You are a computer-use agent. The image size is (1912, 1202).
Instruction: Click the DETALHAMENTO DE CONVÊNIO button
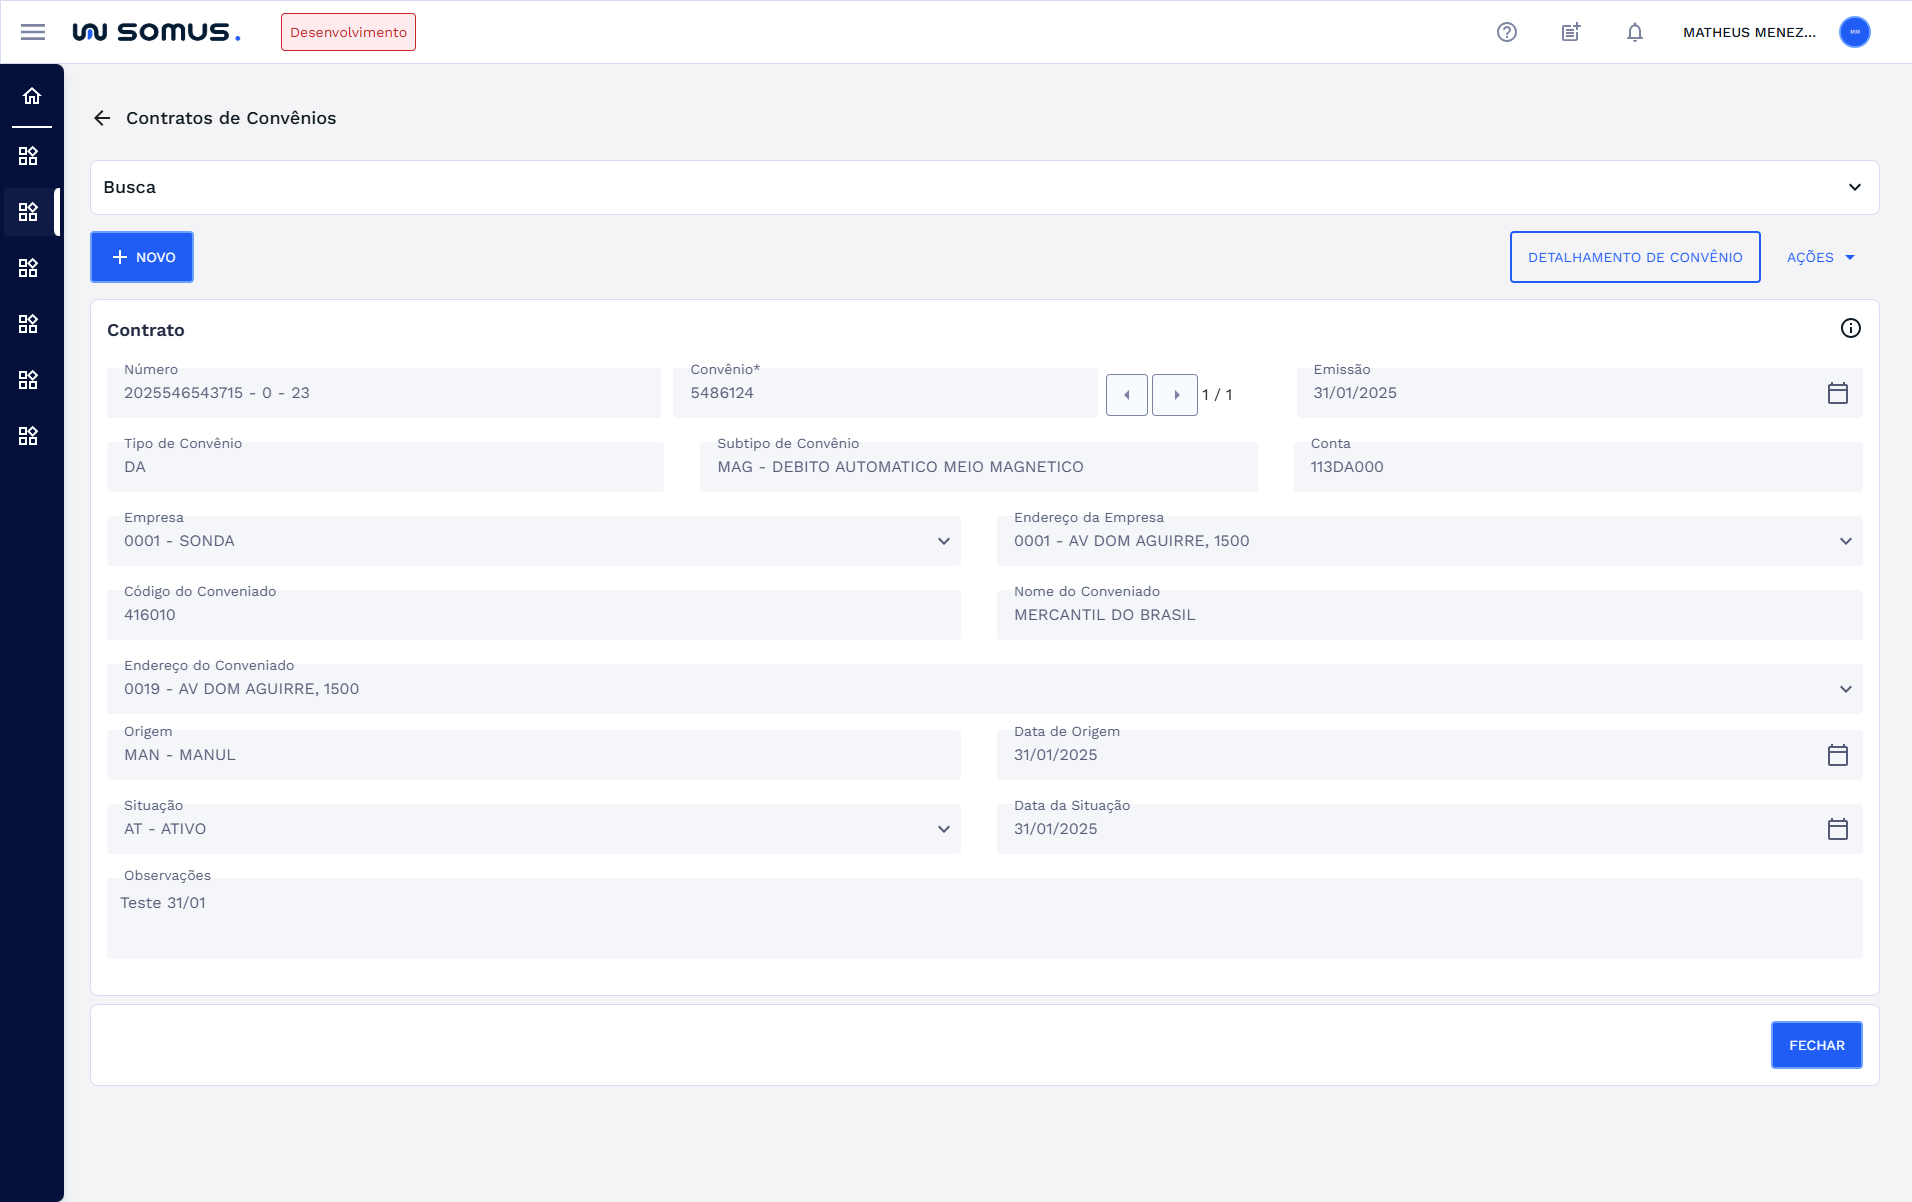point(1635,257)
